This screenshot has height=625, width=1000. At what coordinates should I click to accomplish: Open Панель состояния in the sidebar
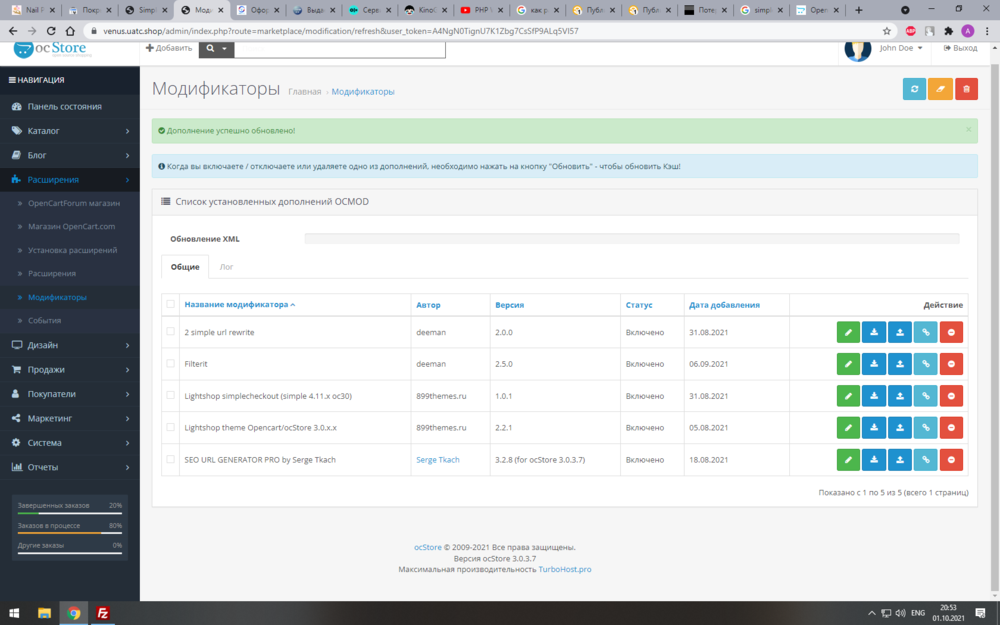[x=70, y=107]
